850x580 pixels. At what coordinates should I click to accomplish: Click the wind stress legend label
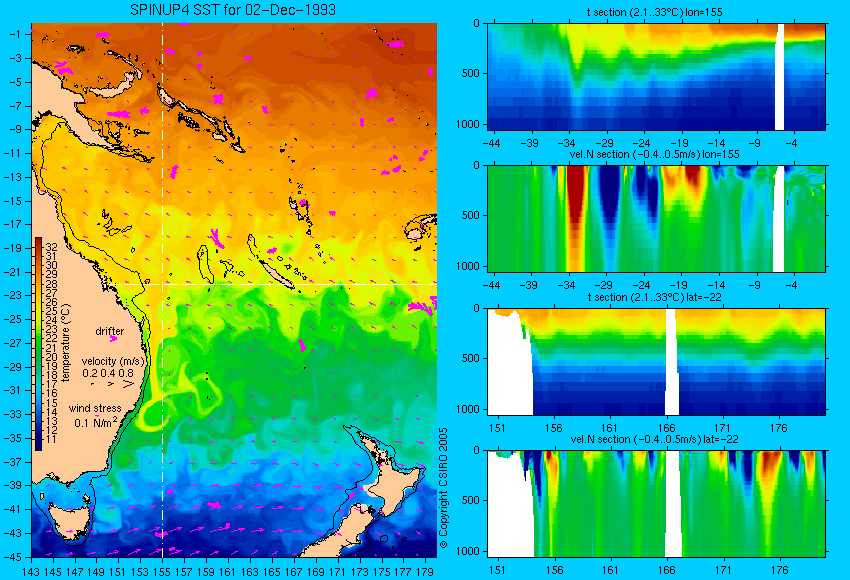95,408
